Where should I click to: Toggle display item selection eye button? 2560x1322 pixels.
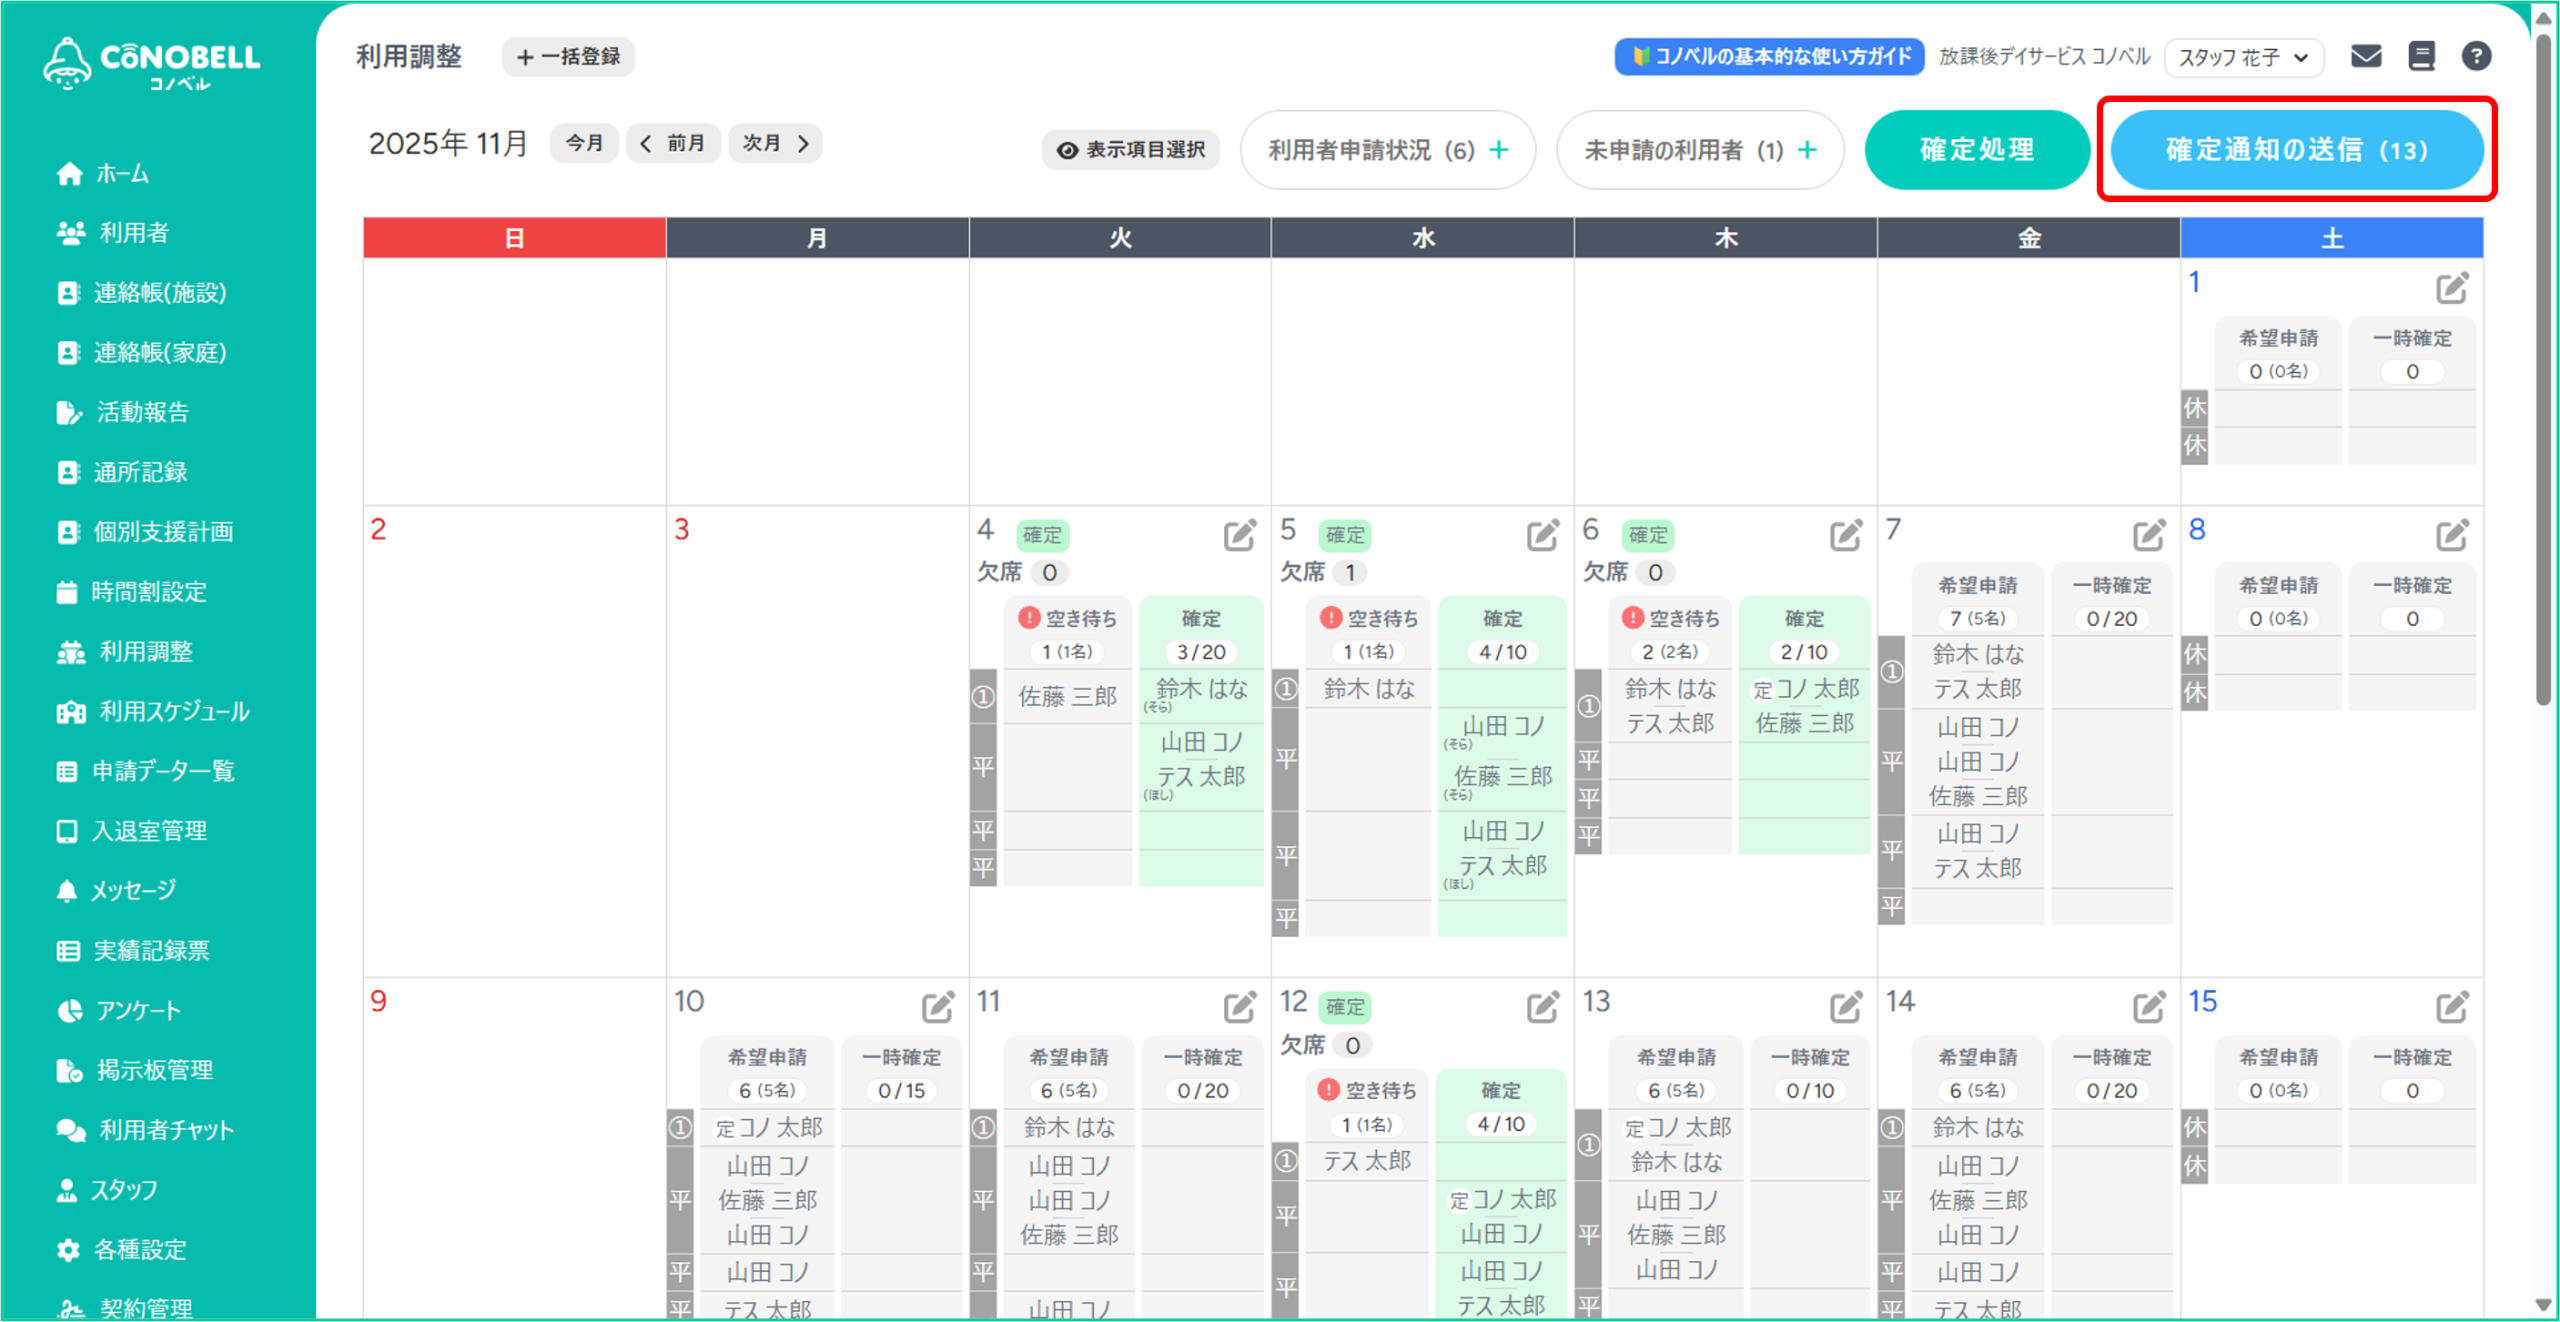click(x=1131, y=150)
